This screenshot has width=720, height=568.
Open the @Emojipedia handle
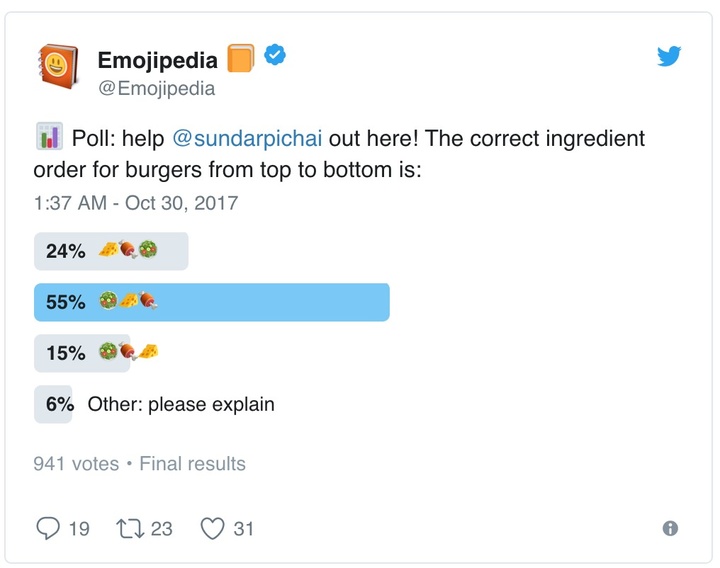point(157,88)
